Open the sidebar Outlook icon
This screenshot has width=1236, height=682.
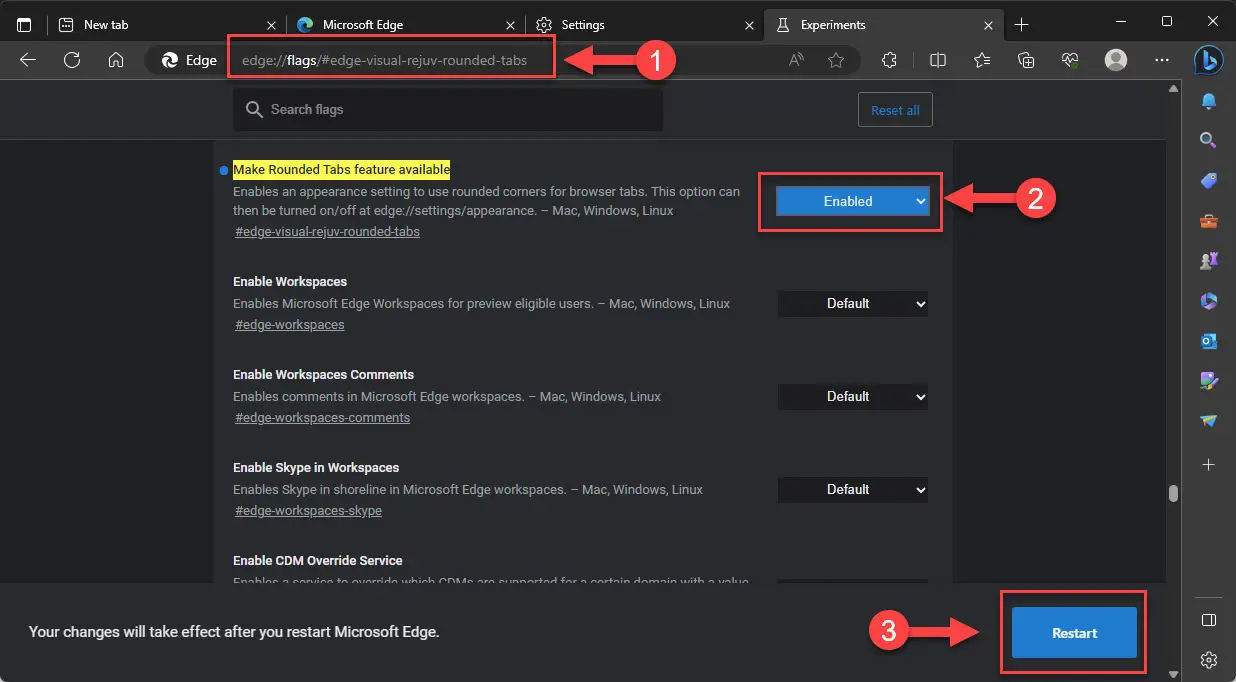[1209, 341]
